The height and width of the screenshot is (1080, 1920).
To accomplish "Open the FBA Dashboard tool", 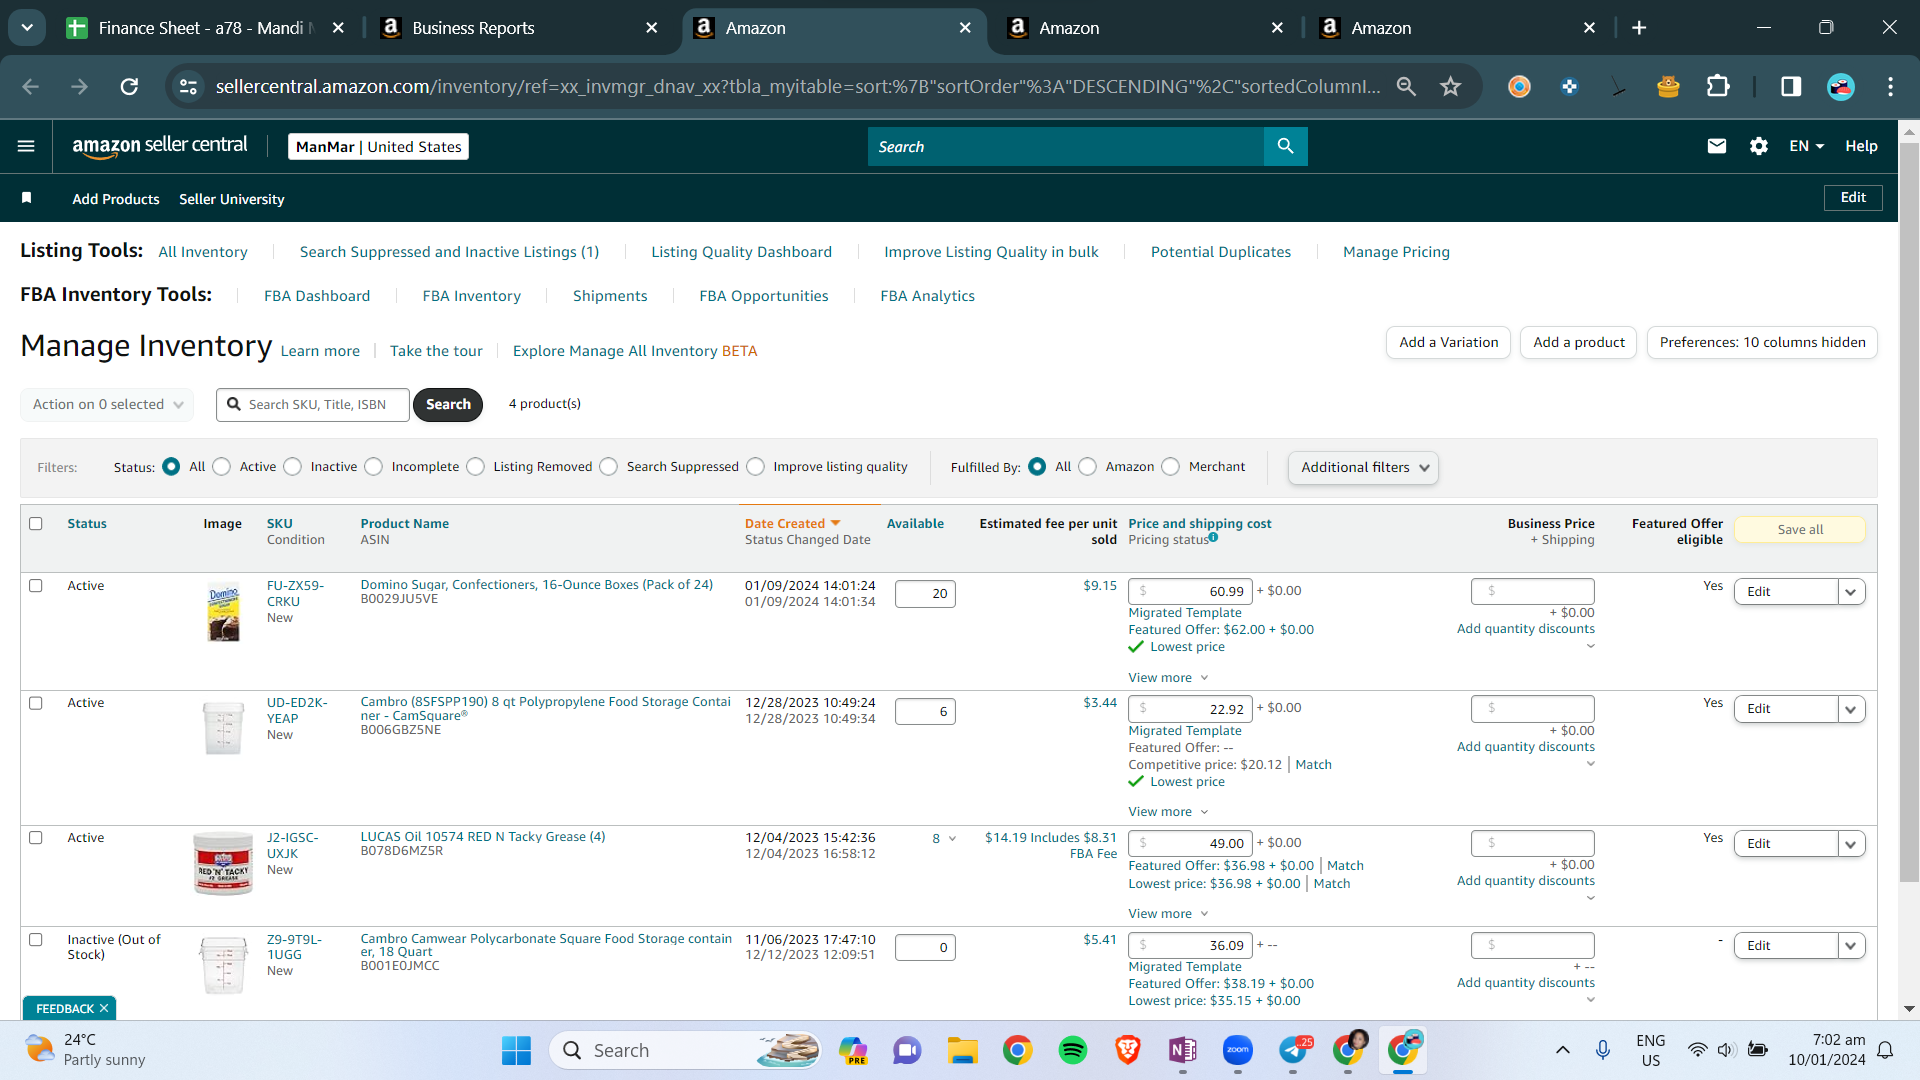I will (317, 296).
